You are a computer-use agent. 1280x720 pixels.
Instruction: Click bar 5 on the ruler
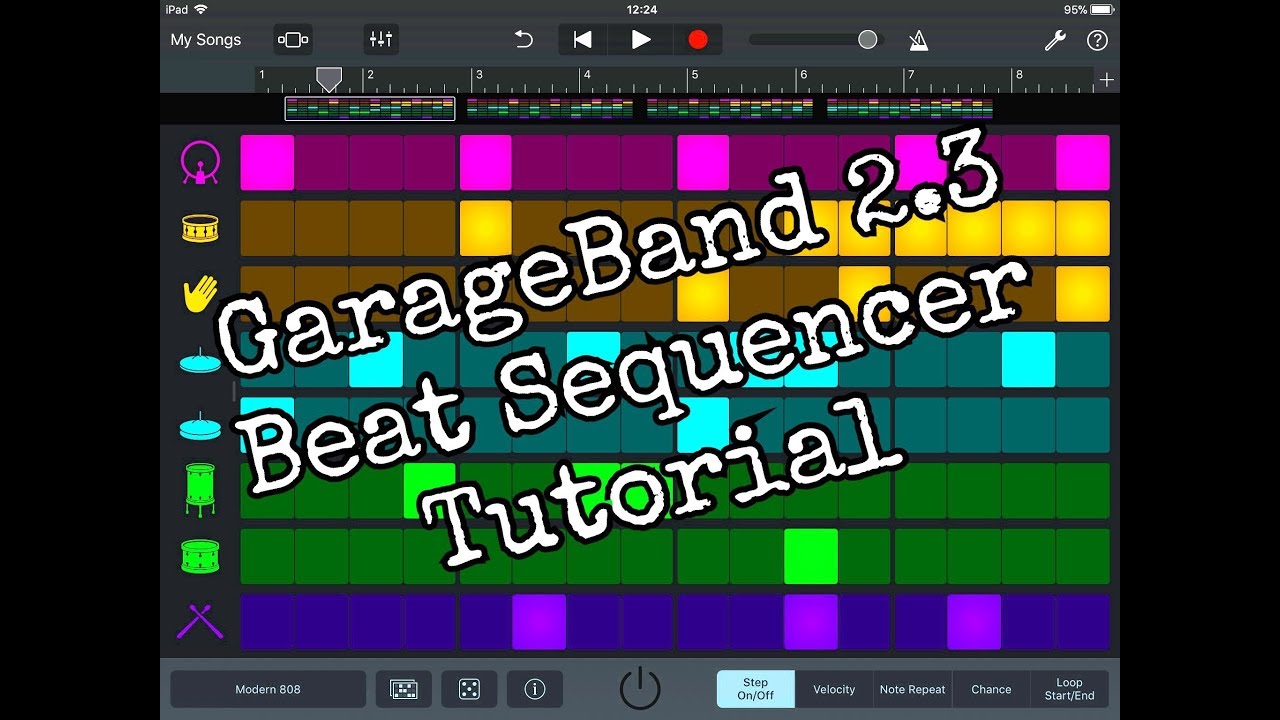693,75
